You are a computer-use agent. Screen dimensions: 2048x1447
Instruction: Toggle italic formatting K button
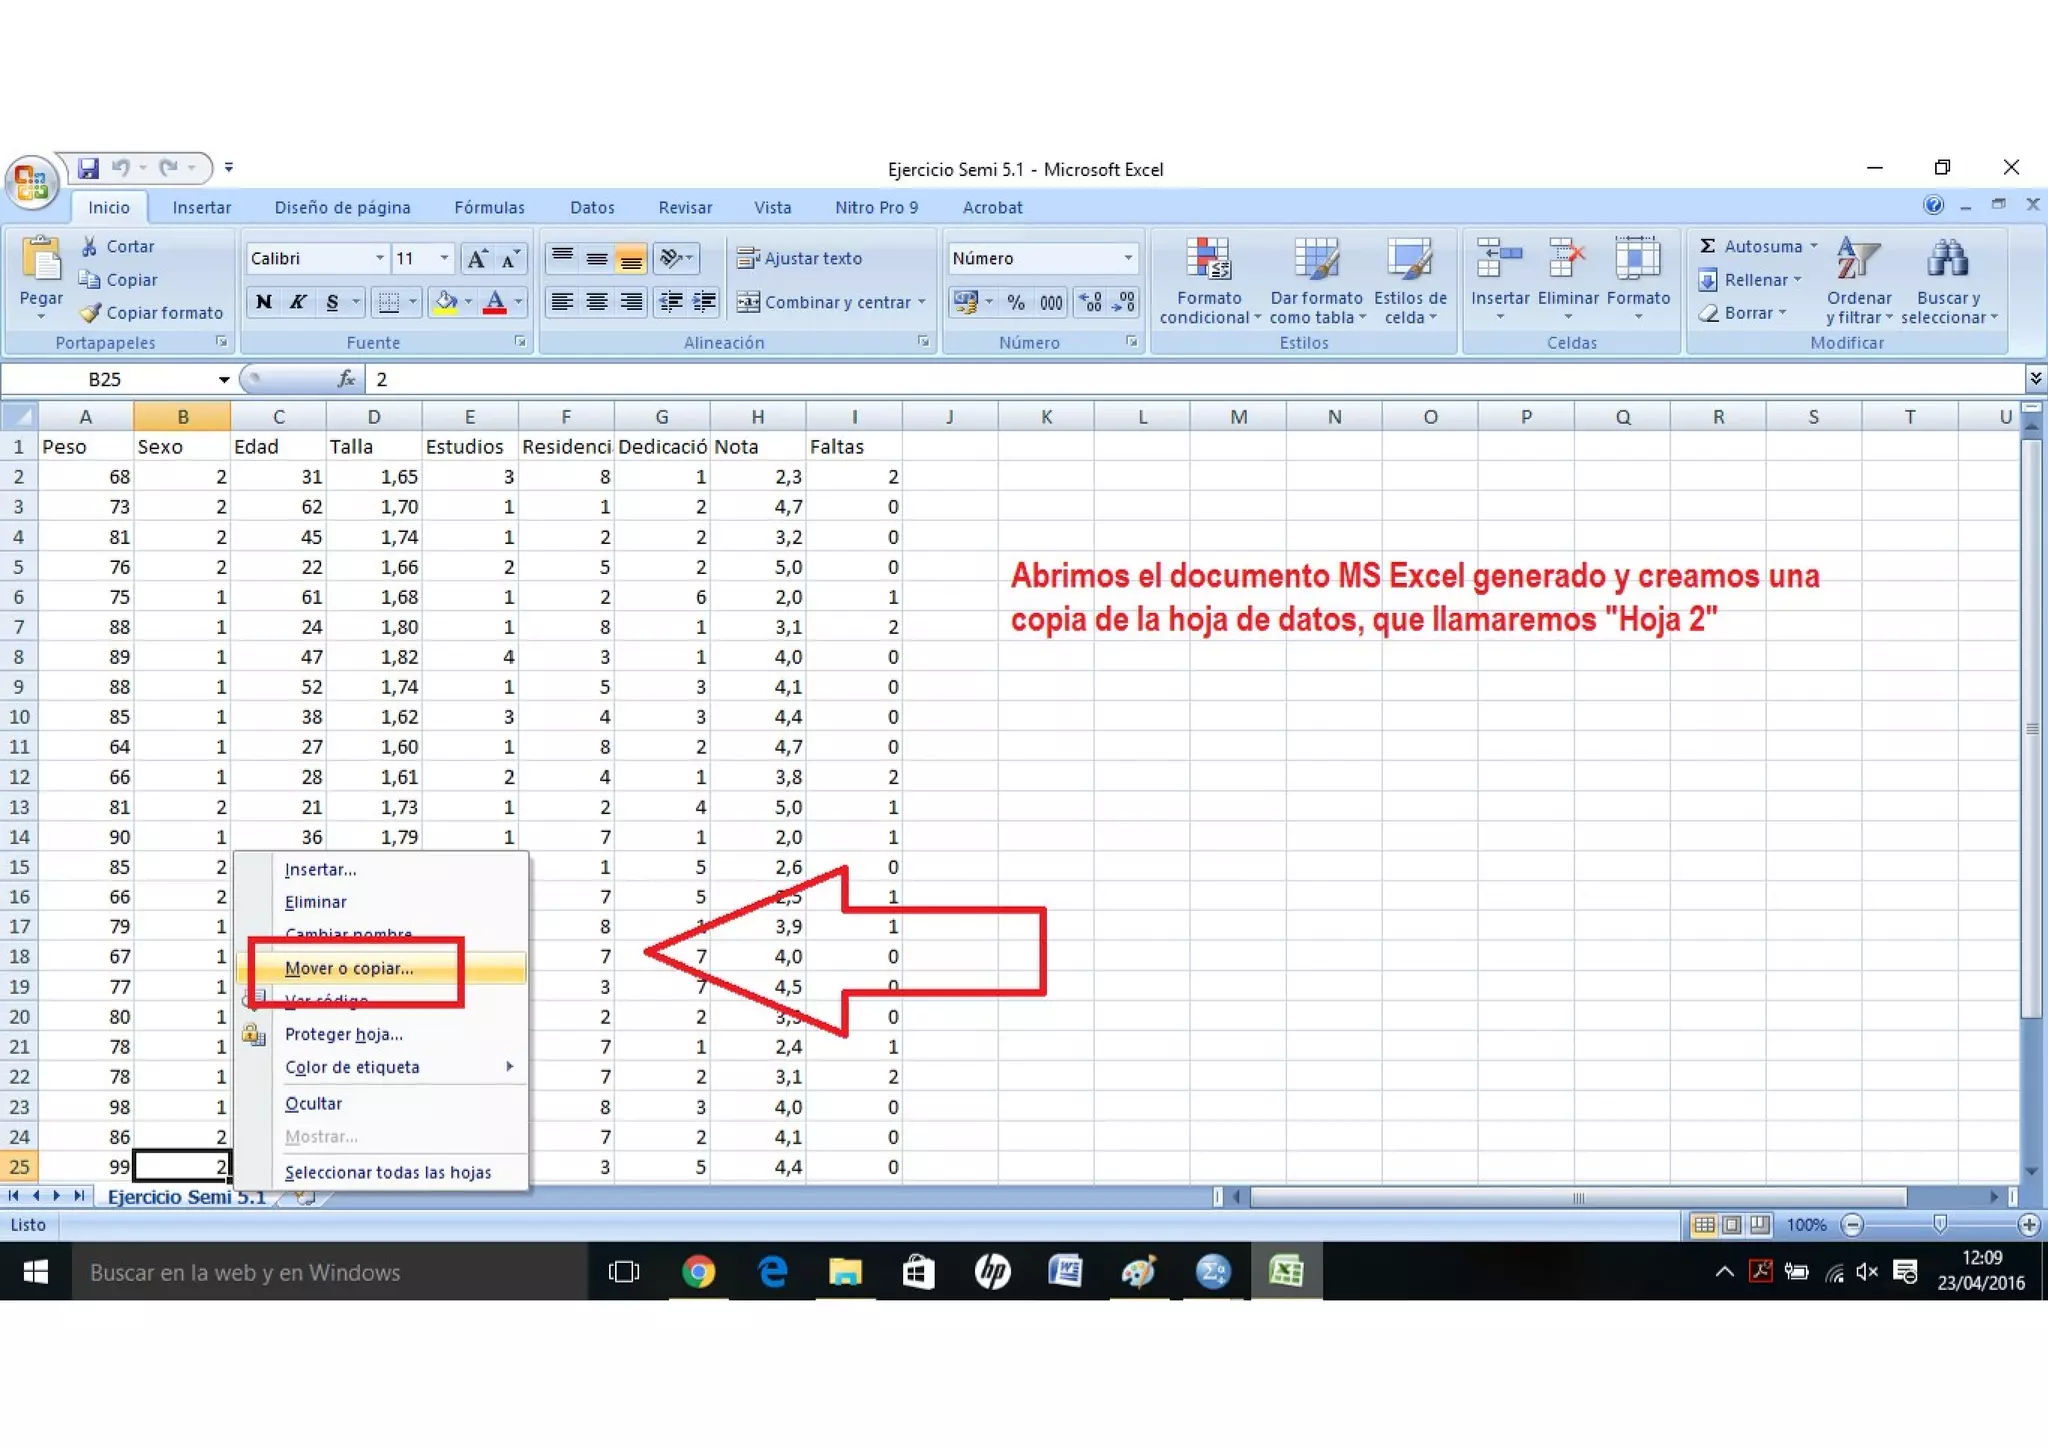pyautogui.click(x=297, y=302)
